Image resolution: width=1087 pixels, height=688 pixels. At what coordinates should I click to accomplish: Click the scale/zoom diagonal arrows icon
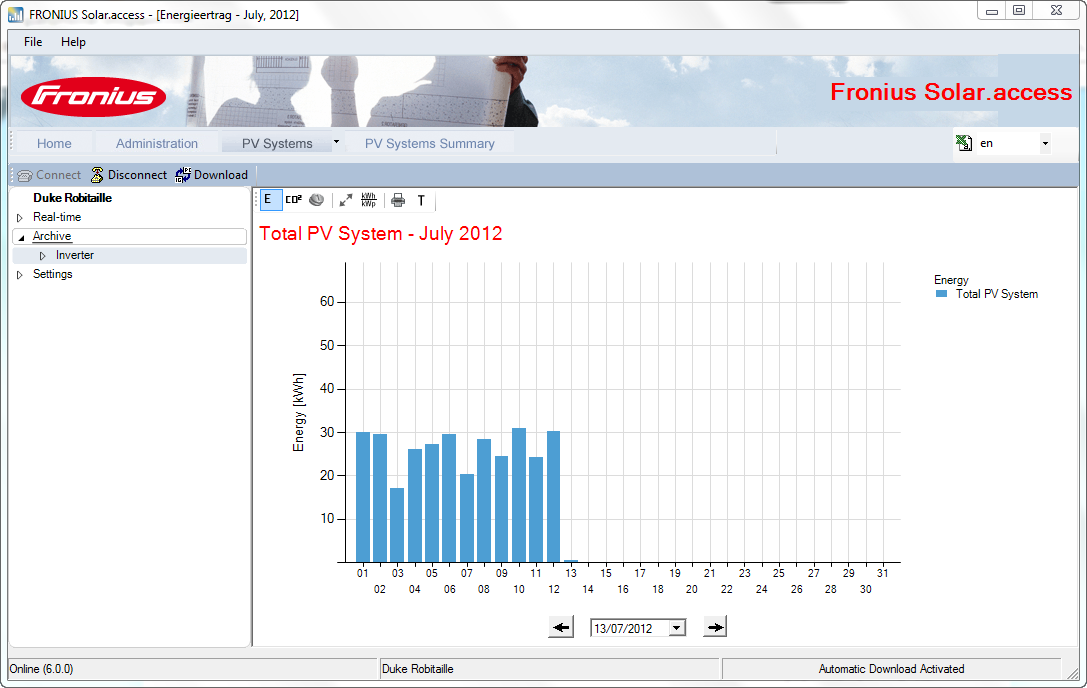click(345, 200)
